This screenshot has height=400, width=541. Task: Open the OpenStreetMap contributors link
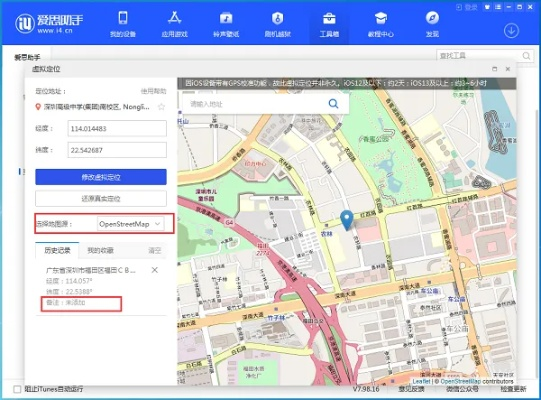coord(460,381)
